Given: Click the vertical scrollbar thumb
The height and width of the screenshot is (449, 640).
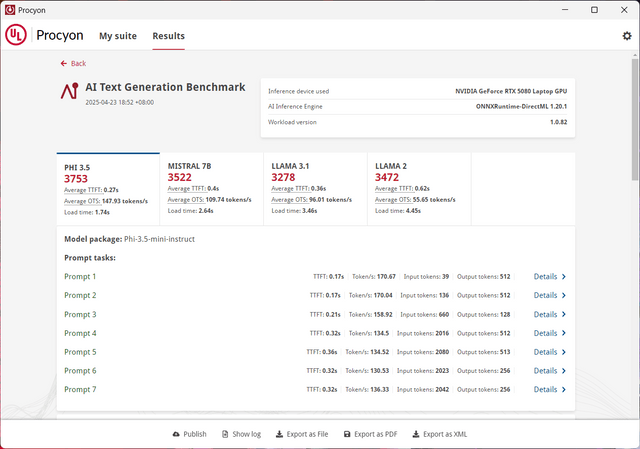Looking at the screenshot, I should point(635,119).
